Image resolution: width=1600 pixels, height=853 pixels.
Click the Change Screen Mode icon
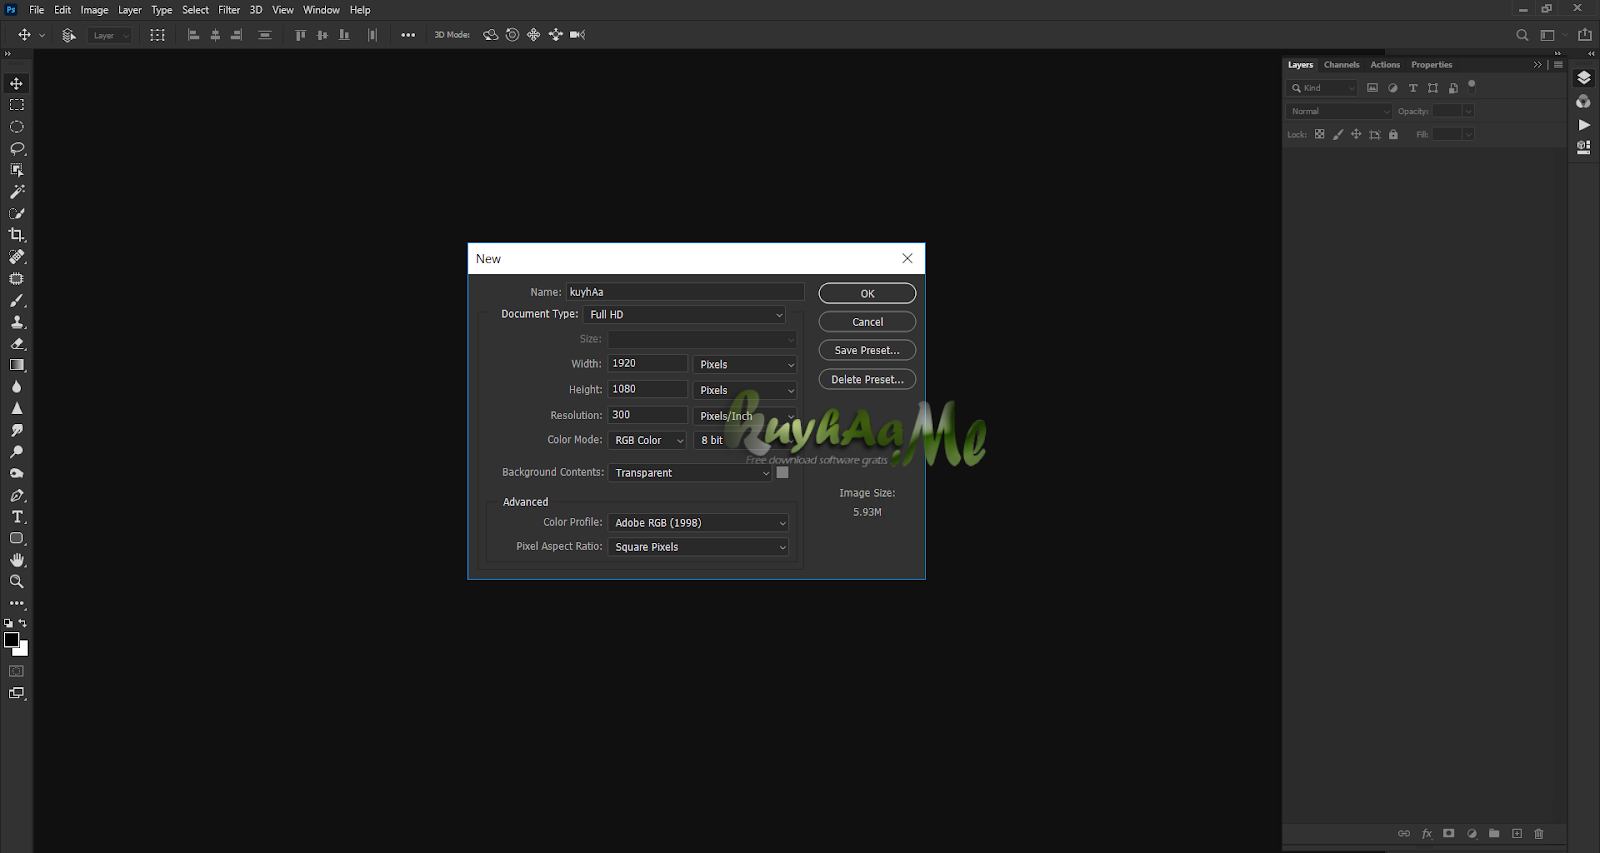coord(17,693)
